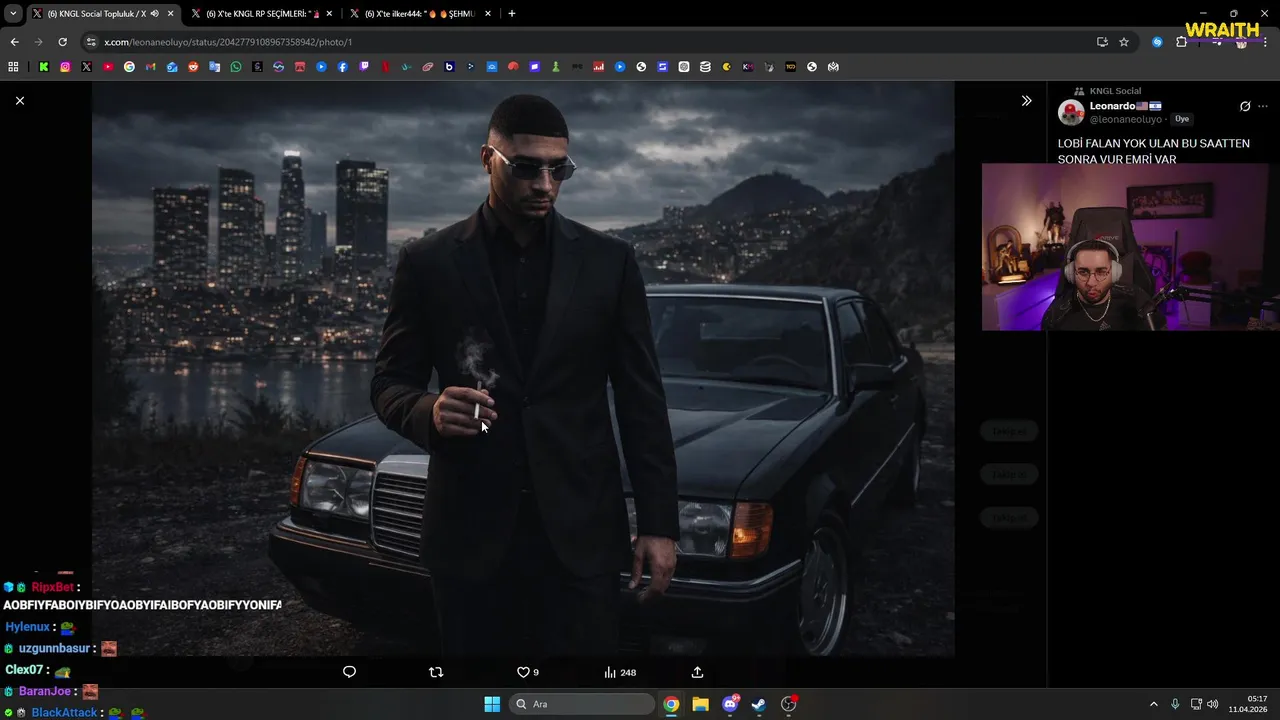1280x720 pixels.
Task: Open the Chrome three-dot menu
Action: pyautogui.click(x=1265, y=42)
